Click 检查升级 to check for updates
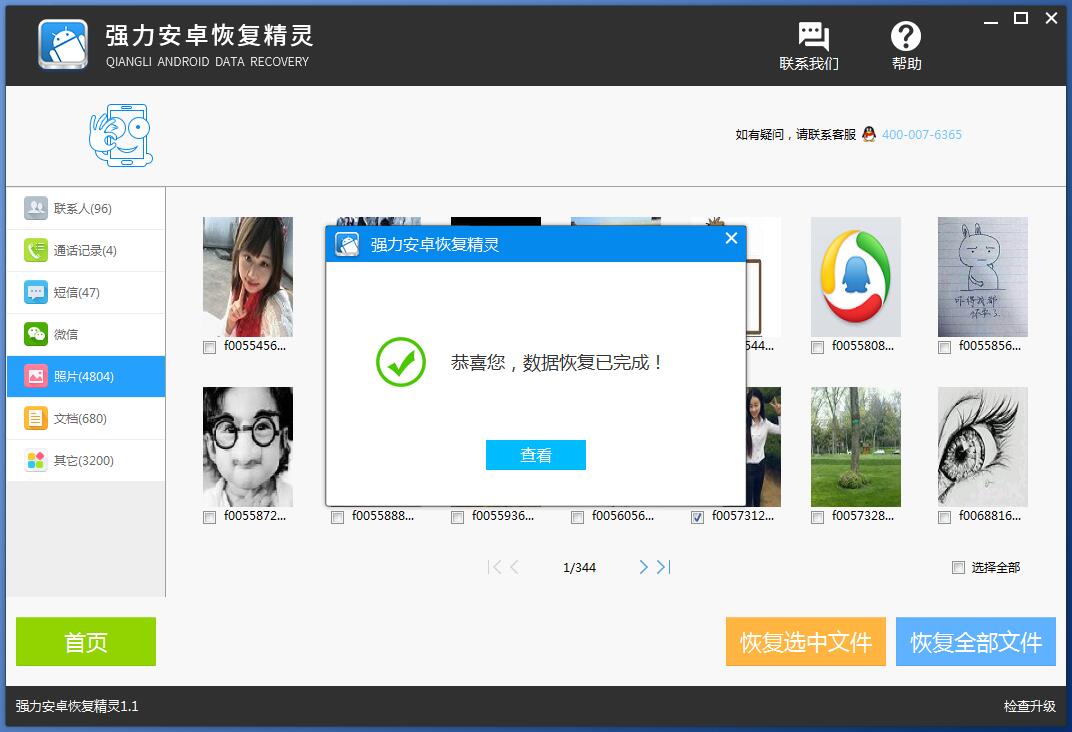This screenshot has height=732, width=1072. (1032, 705)
